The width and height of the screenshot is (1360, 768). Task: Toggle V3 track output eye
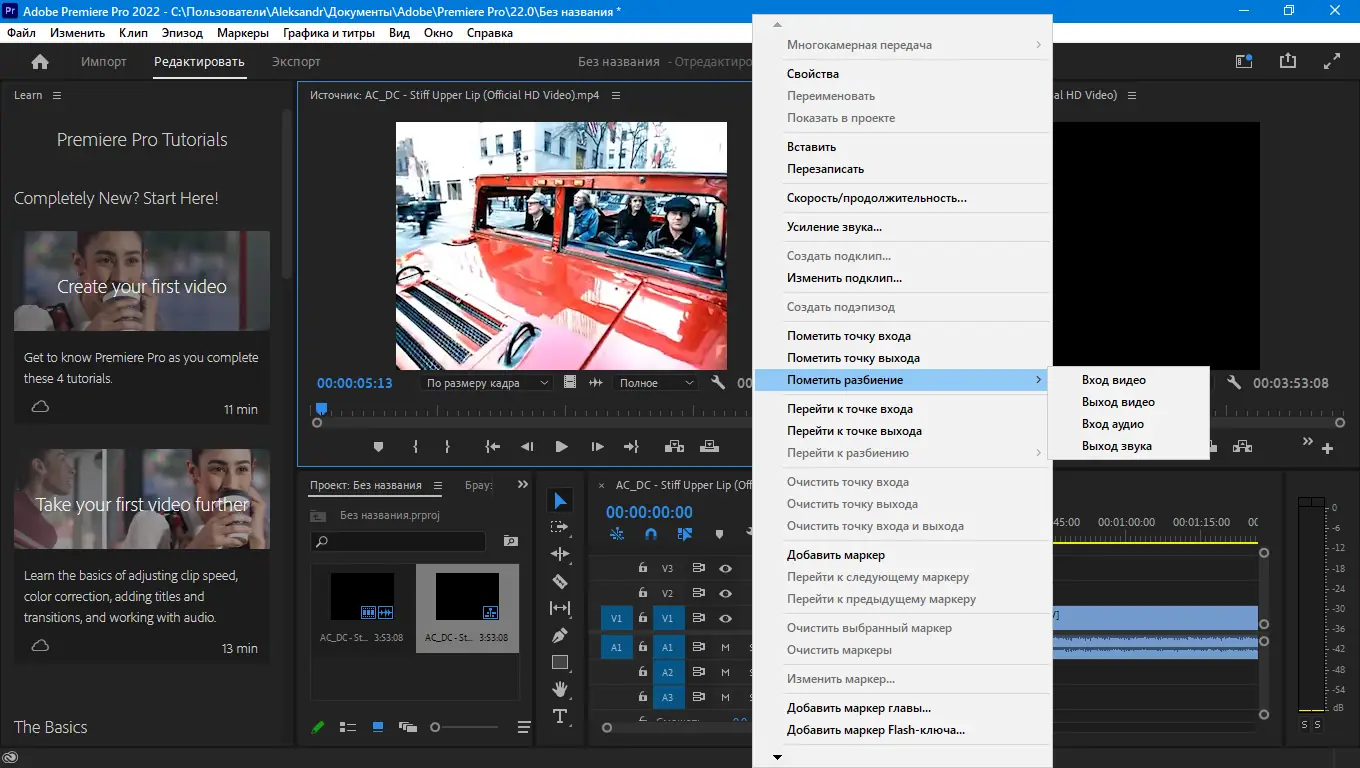pyautogui.click(x=726, y=568)
